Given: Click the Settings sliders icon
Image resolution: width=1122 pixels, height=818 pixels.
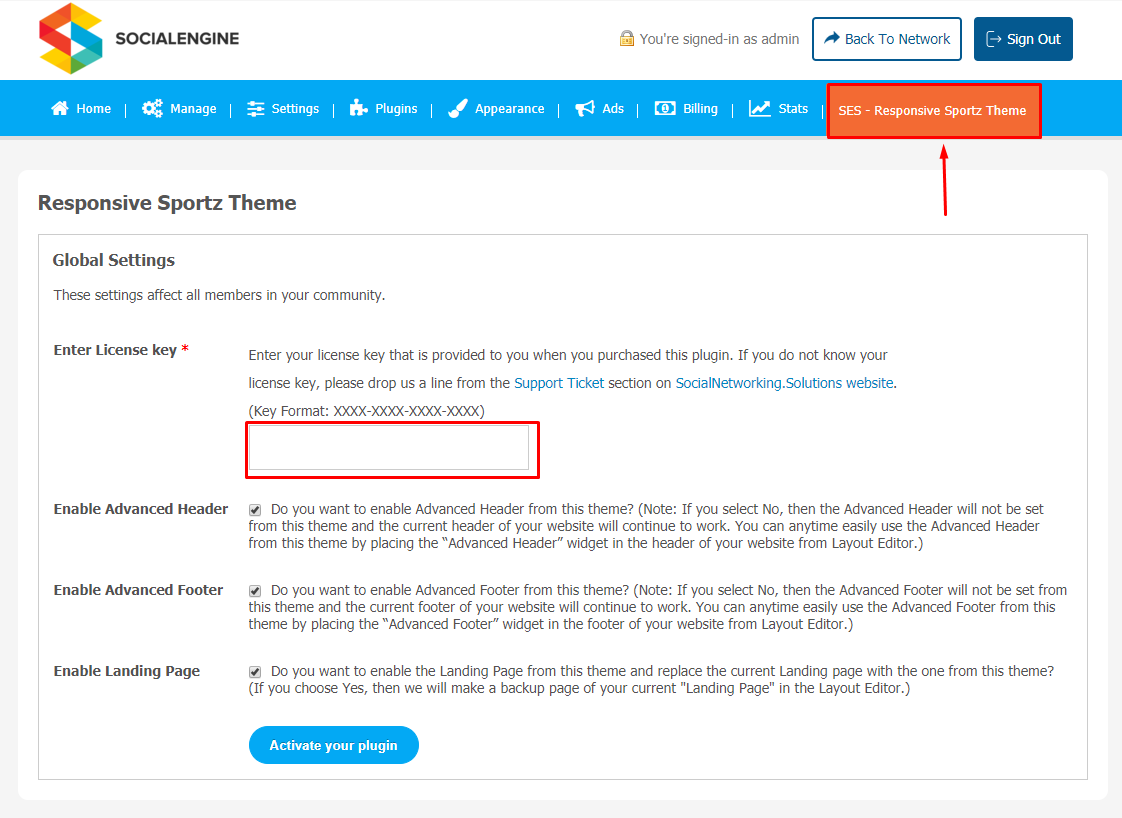Looking at the screenshot, I should (255, 109).
